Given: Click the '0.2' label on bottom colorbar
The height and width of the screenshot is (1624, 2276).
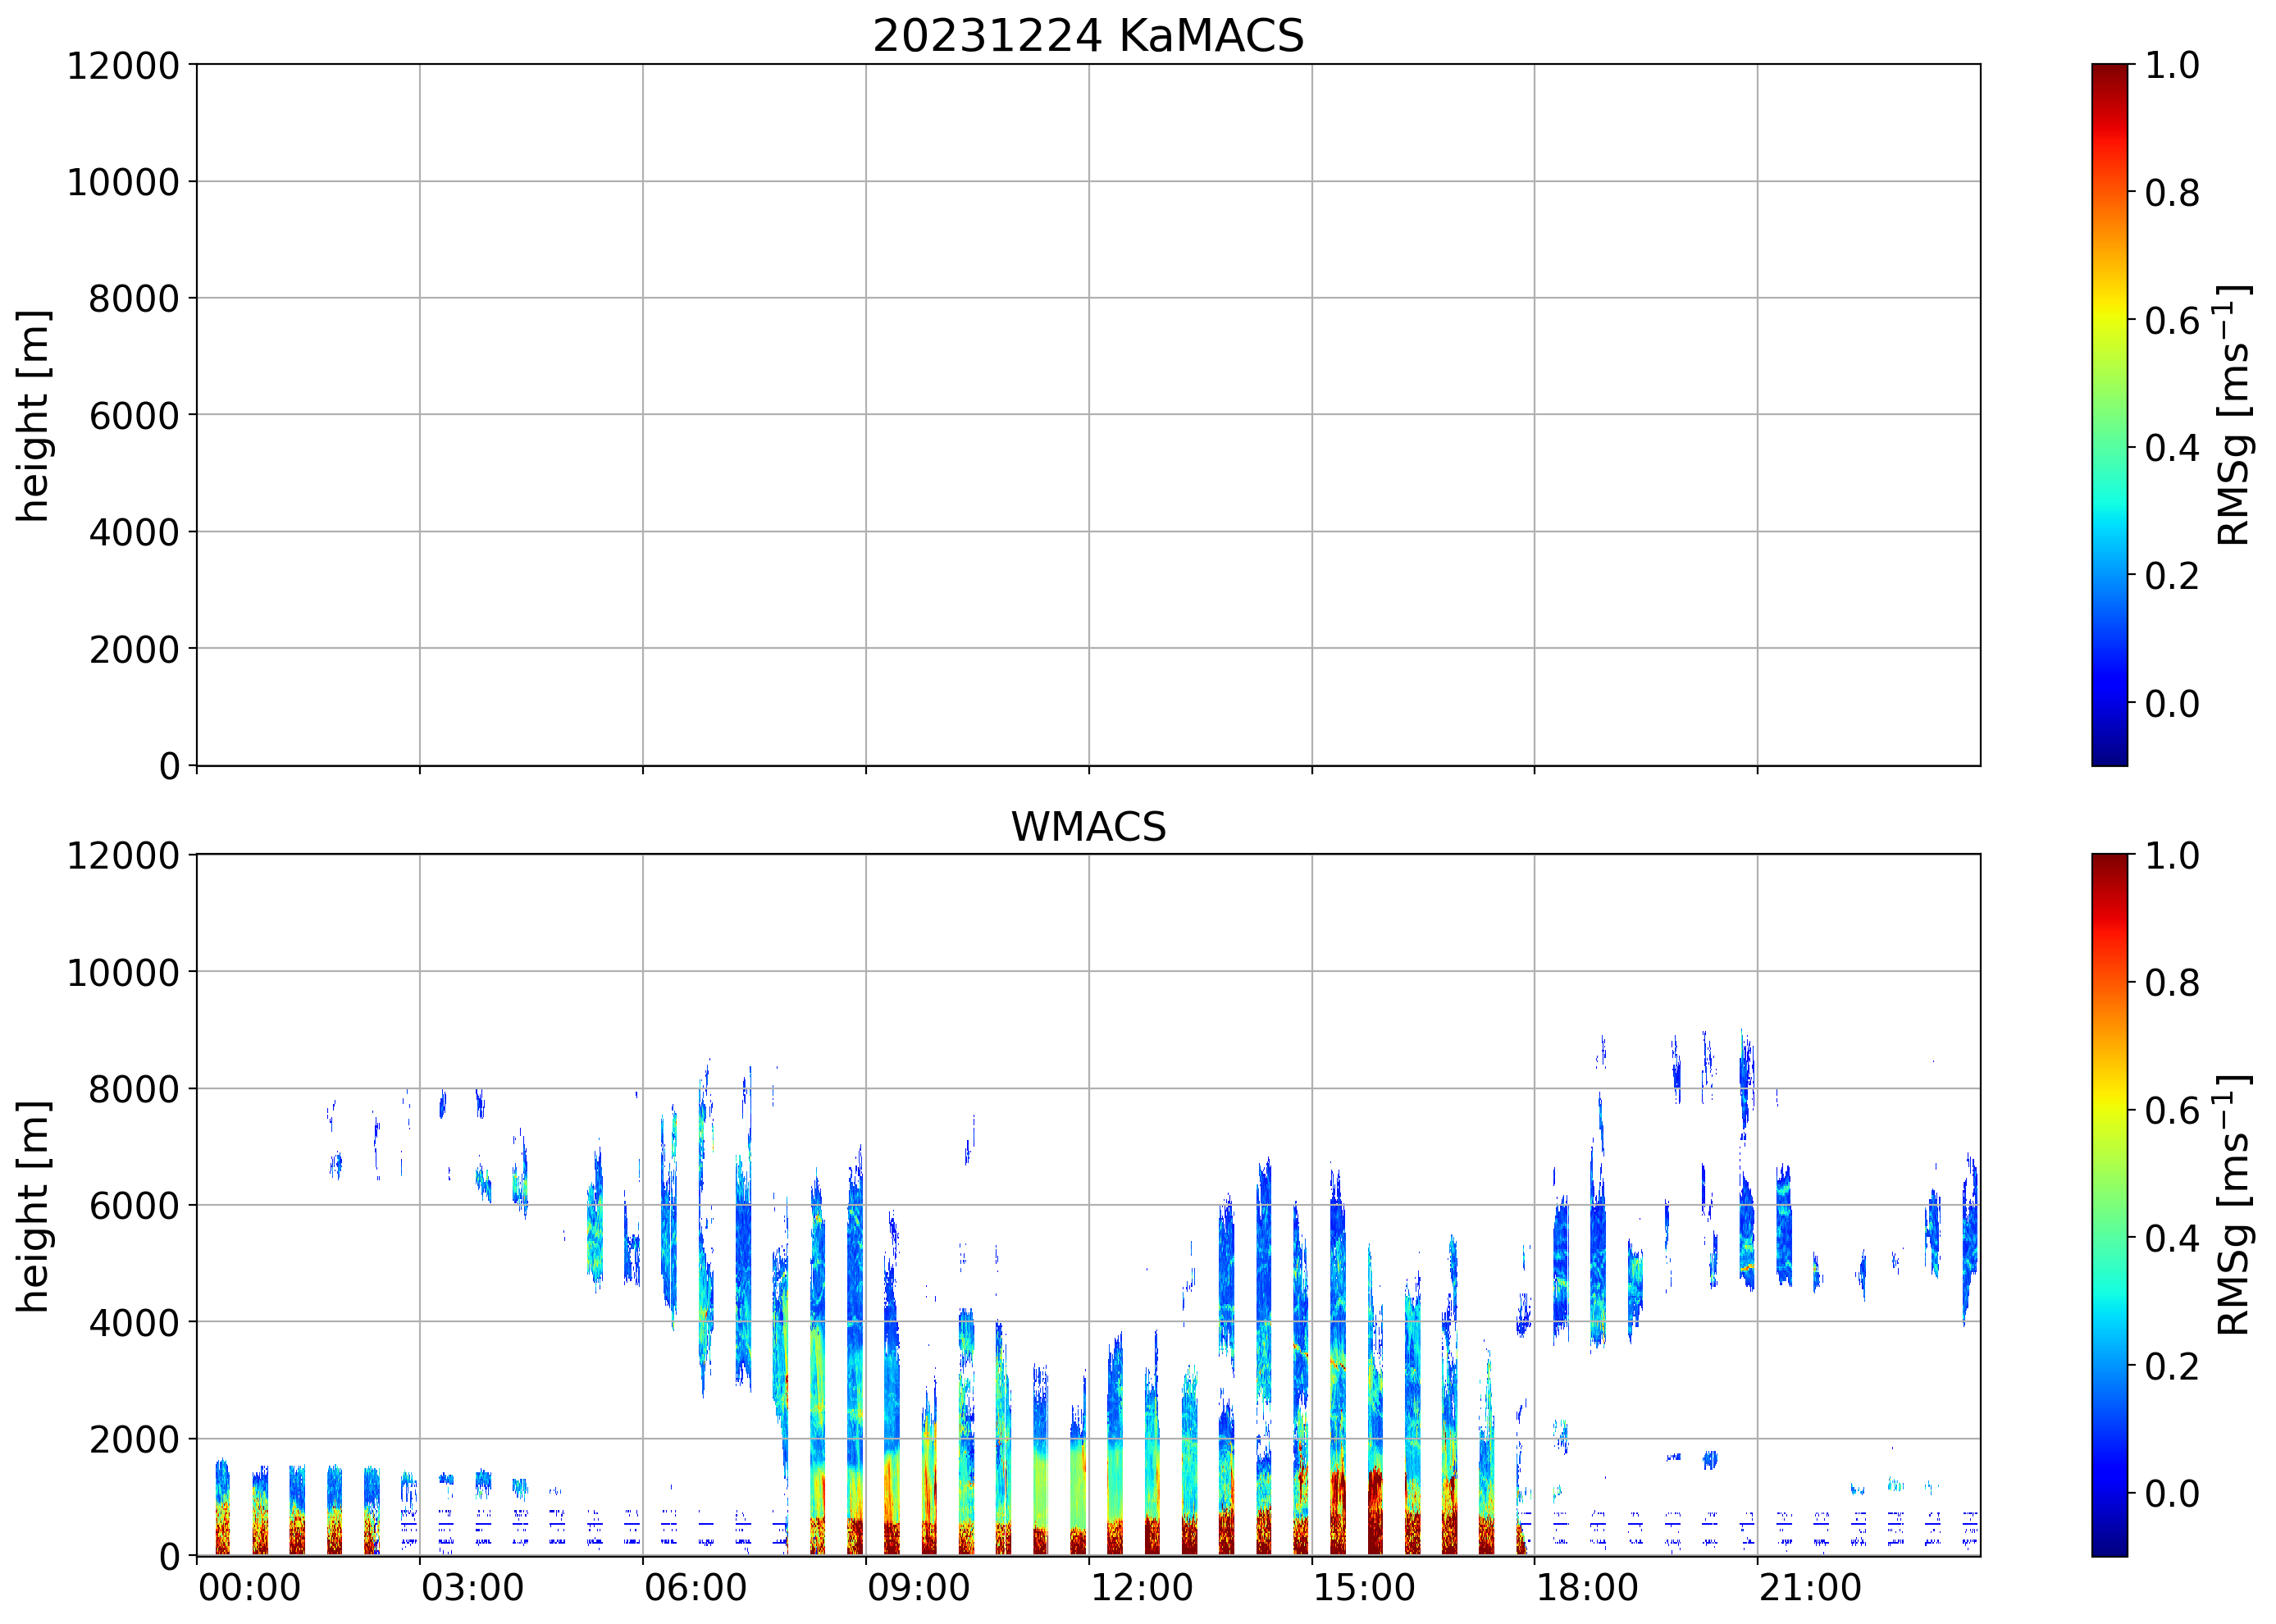Looking at the screenshot, I should tap(2171, 1366).
